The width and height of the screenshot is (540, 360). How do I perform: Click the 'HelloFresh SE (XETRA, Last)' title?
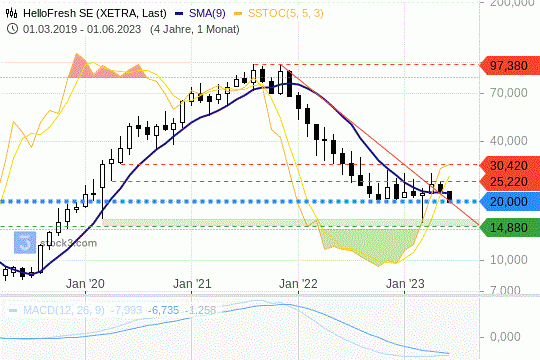[95, 13]
